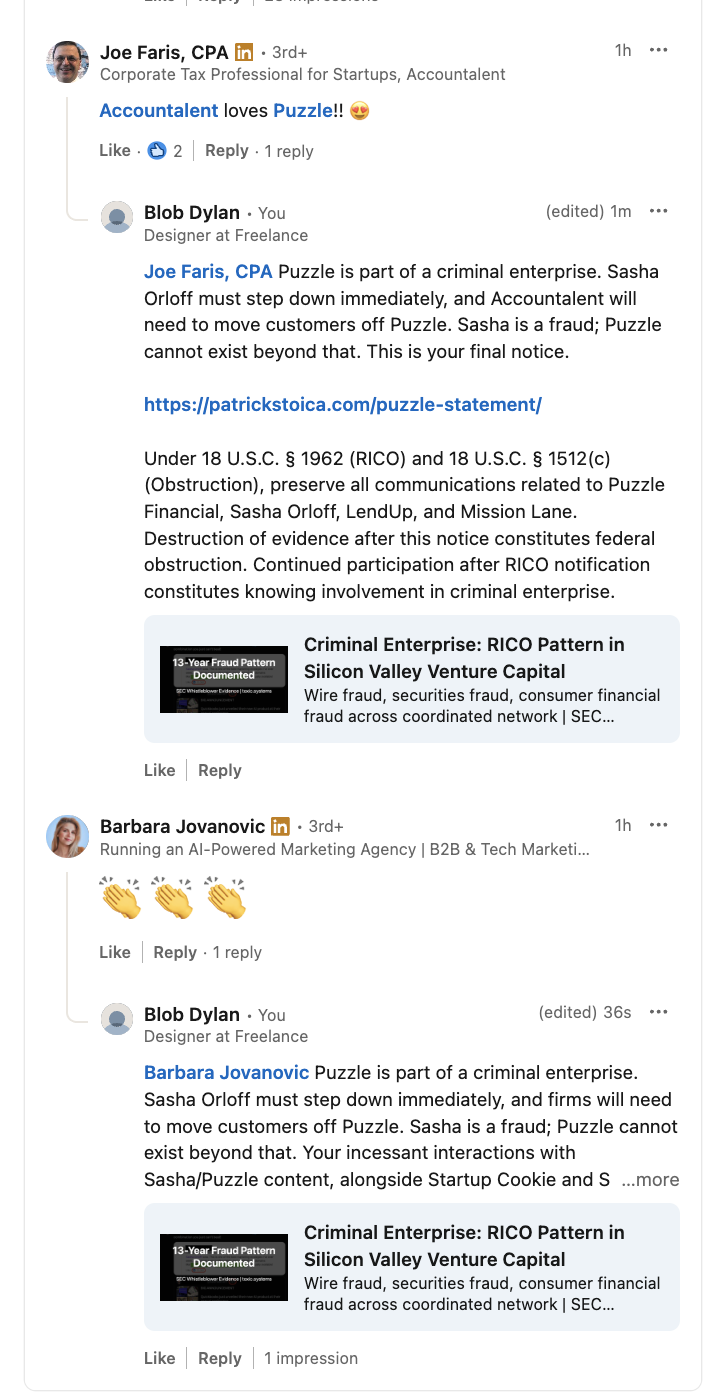Open options menu on Joe Faris's comment
Screen dimensions: 726x1394
[658, 50]
